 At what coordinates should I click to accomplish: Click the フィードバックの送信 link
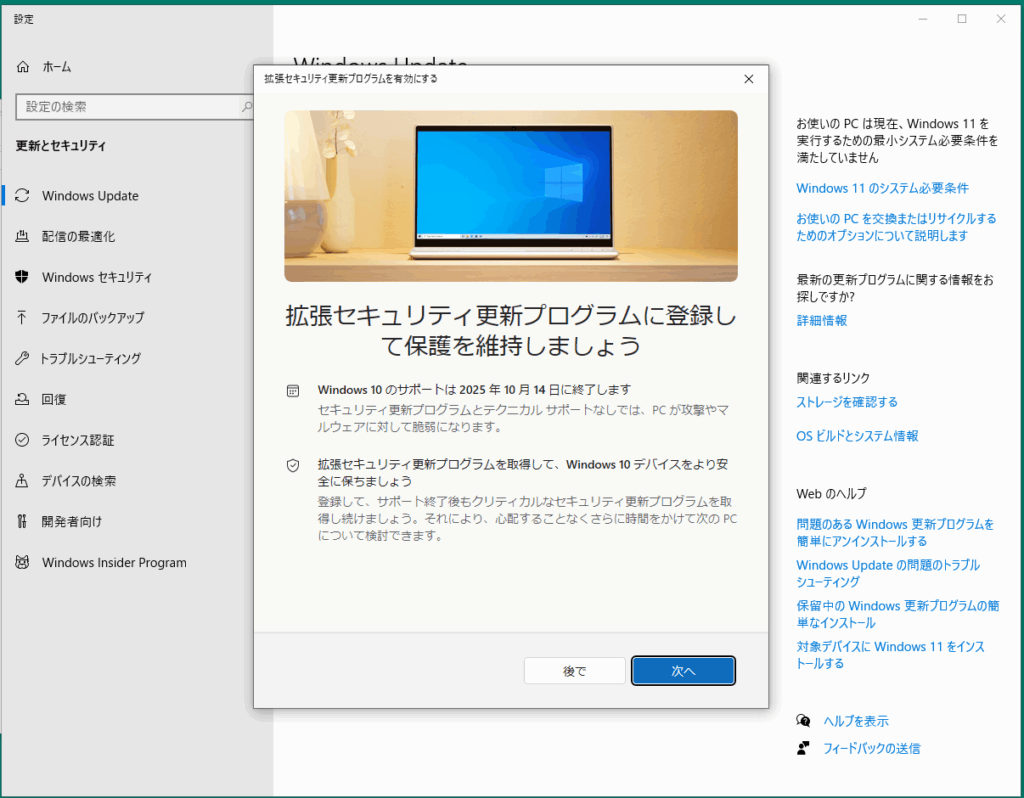(872, 748)
